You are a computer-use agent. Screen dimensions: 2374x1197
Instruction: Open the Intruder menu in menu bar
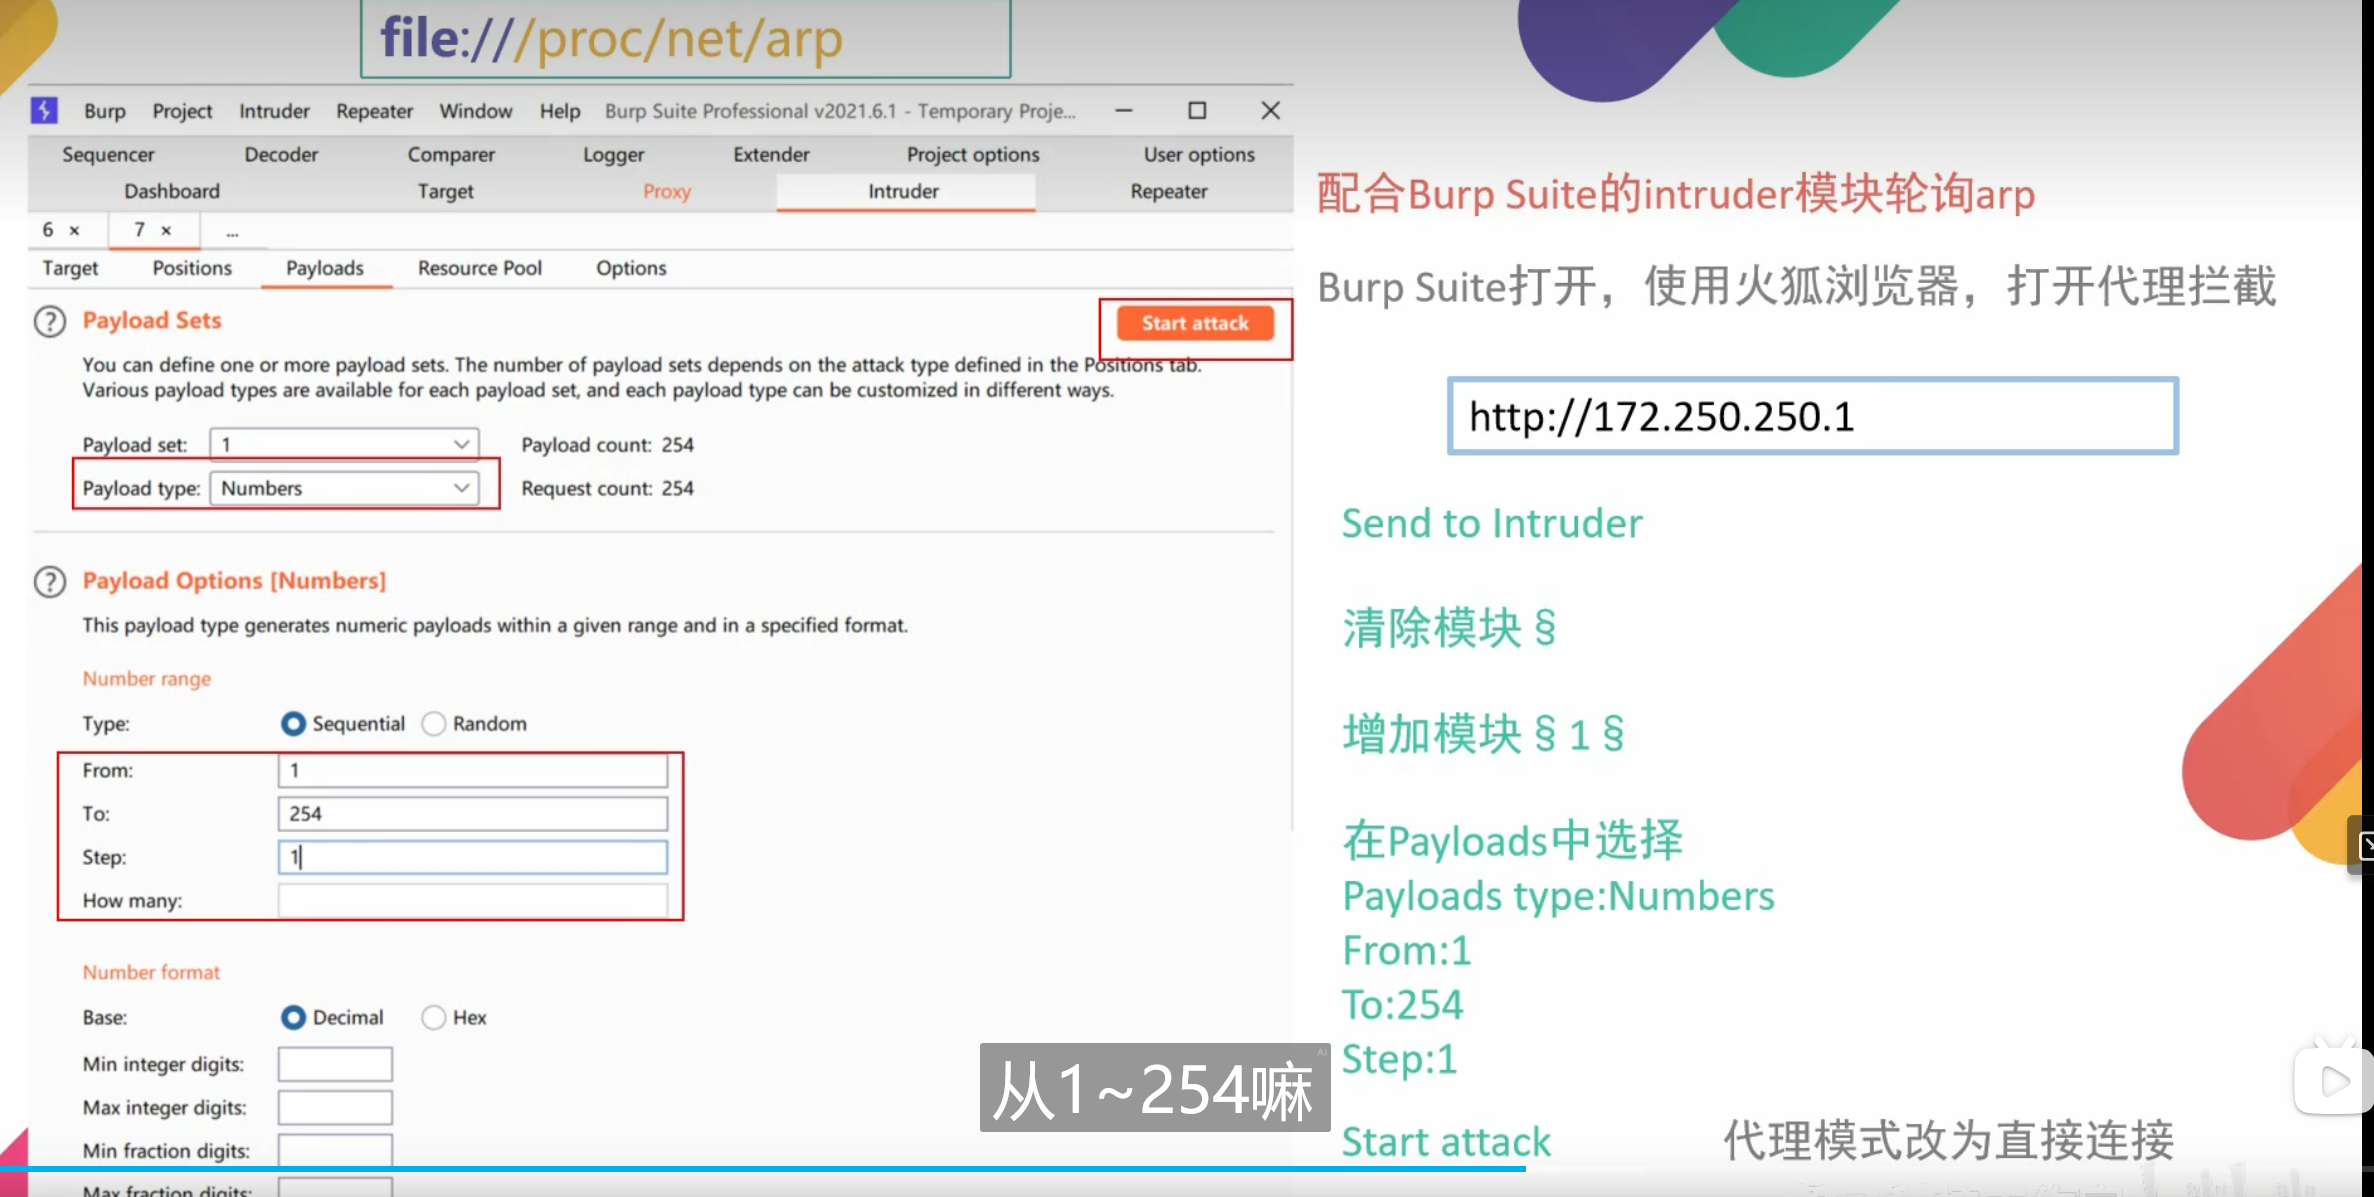(273, 111)
